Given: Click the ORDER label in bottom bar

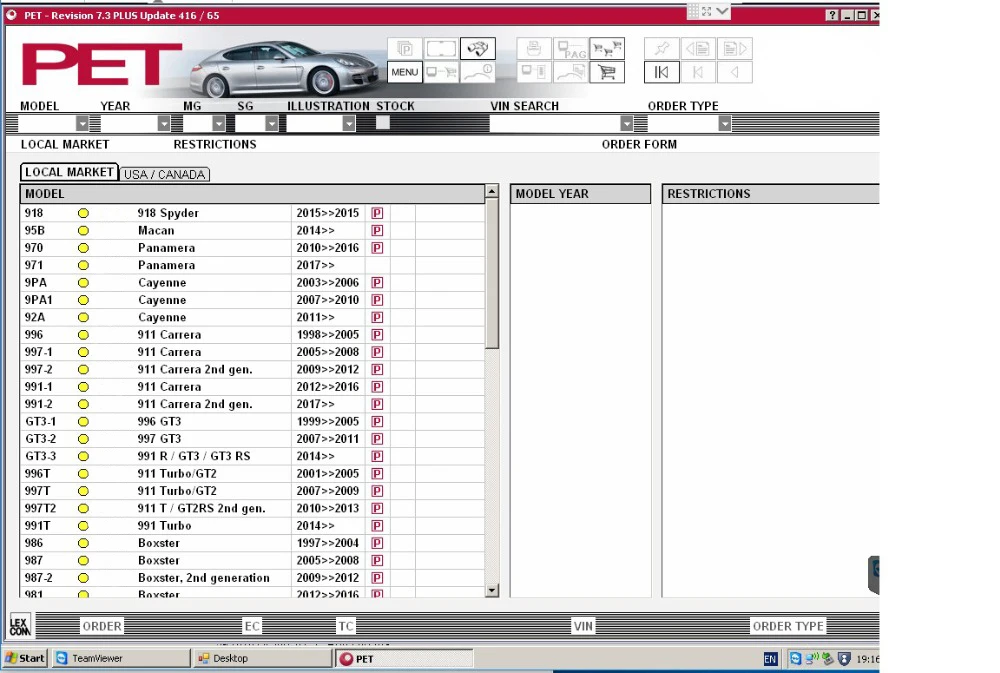Looking at the screenshot, I should coord(101,626).
